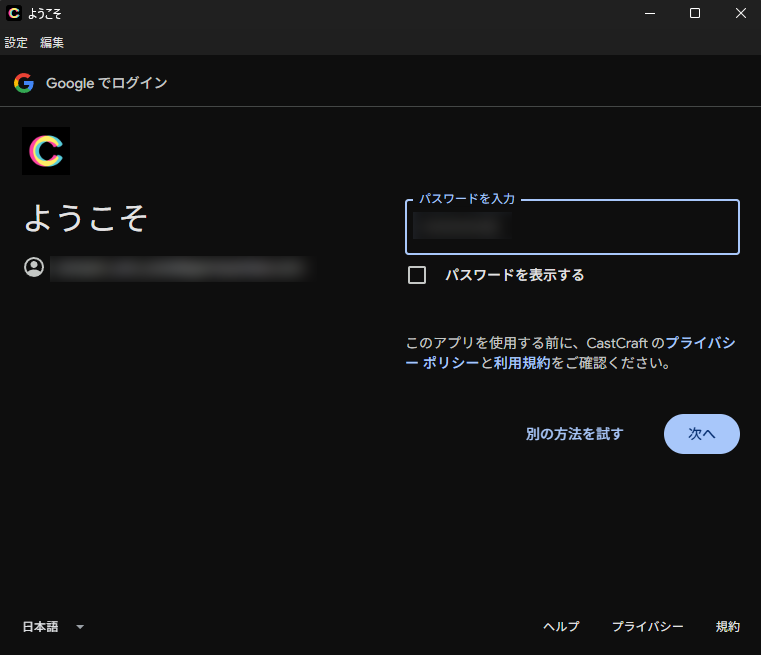The width and height of the screenshot is (761, 655).
Task: Focus the パスワードを入力 field
Action: coord(572,227)
